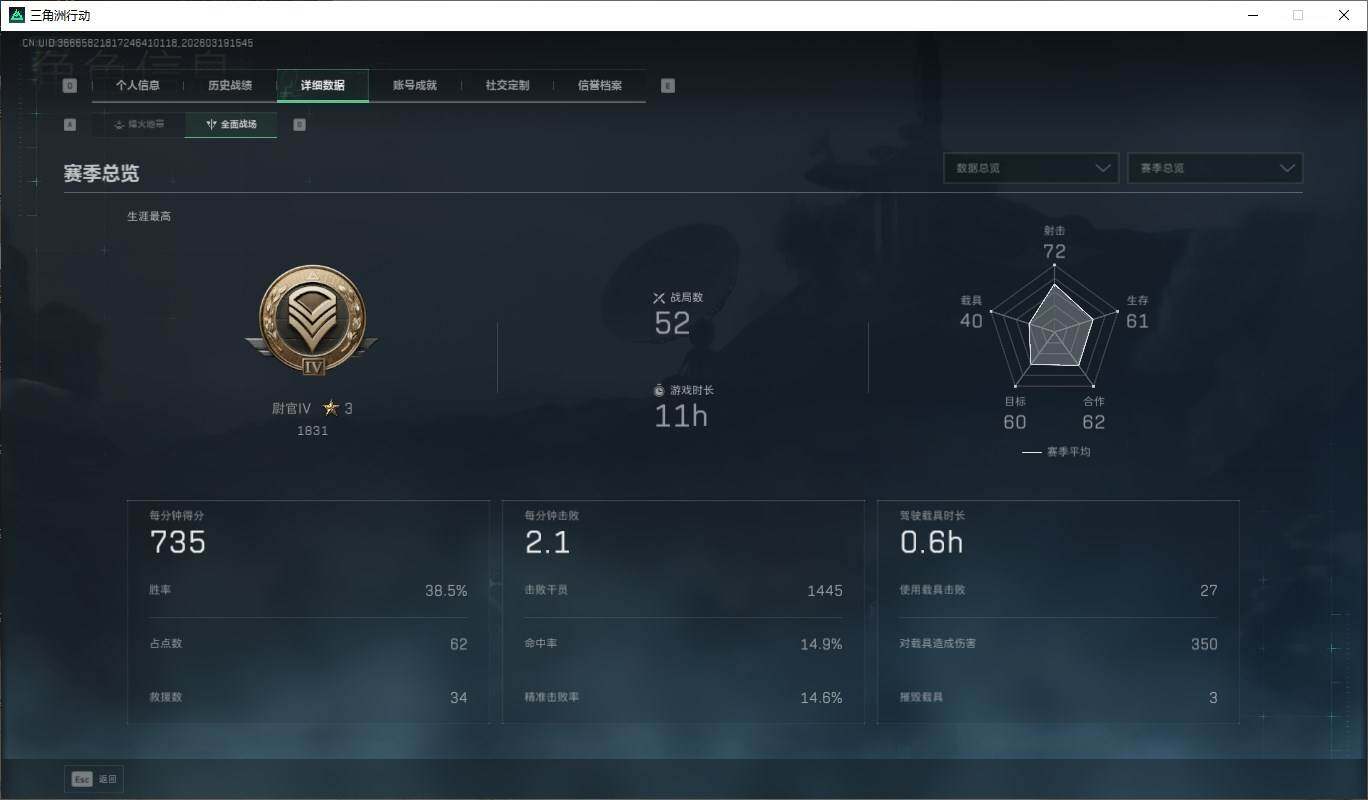Click the 赛季平均 legend label
1368x800 pixels.
[1068, 452]
